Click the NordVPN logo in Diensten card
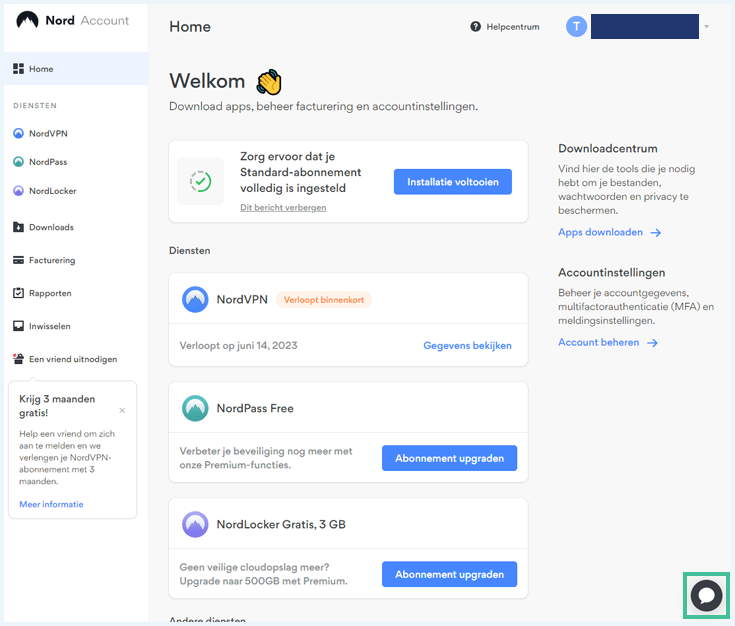The height and width of the screenshot is (626, 735). pos(195,299)
